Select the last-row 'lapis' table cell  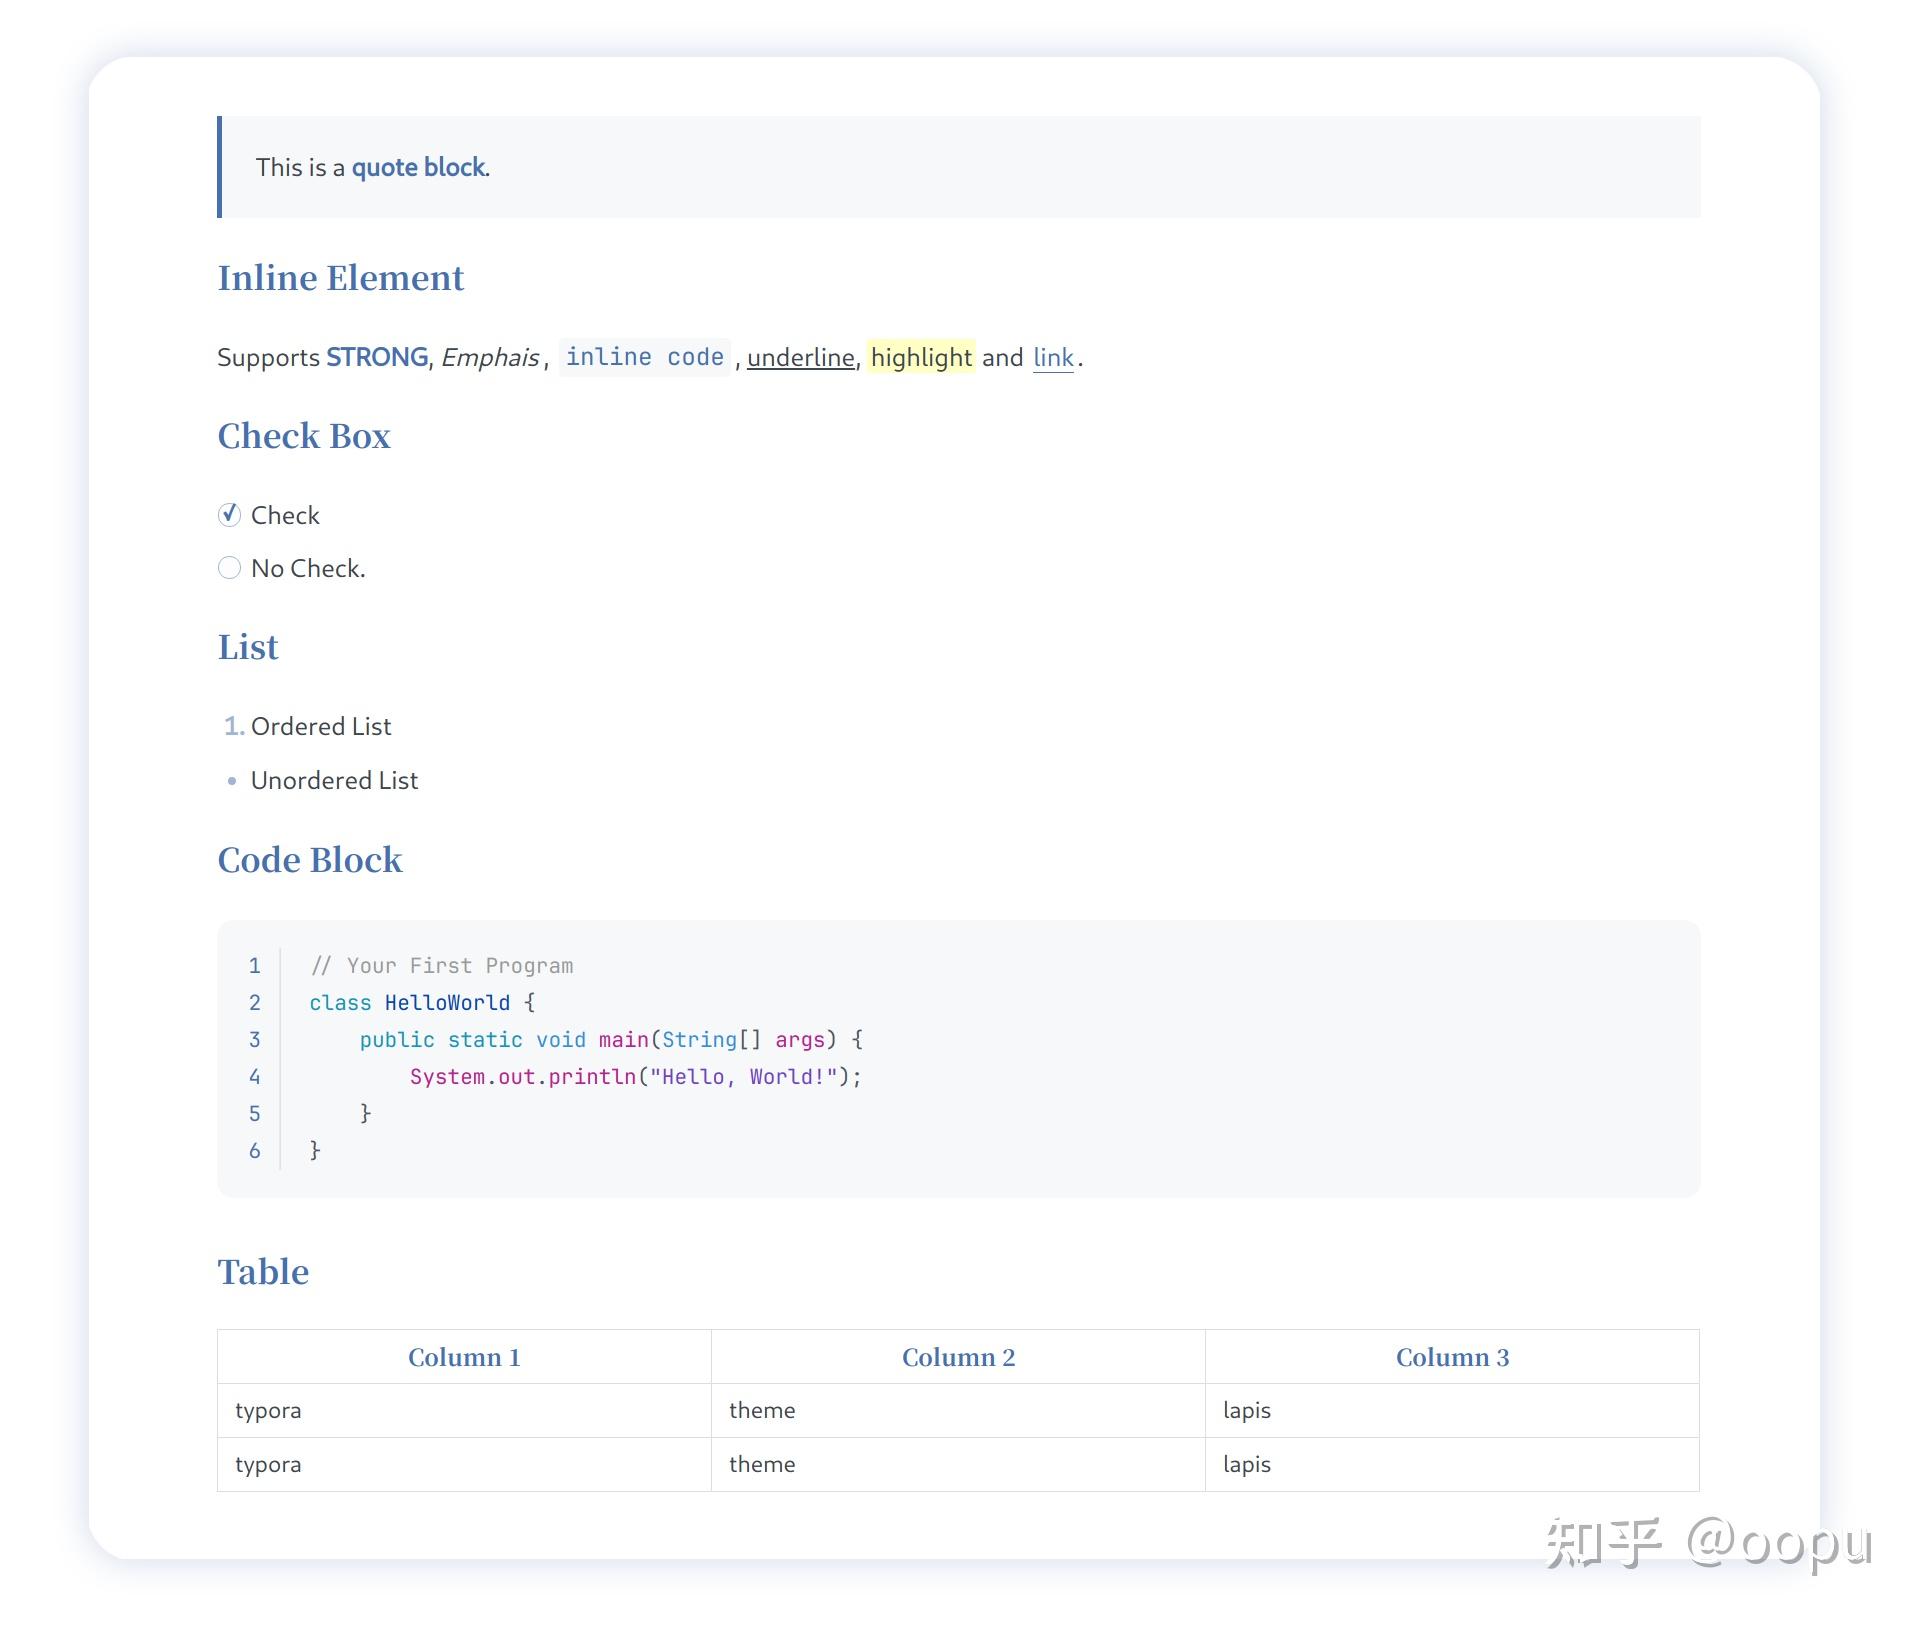[1247, 1464]
